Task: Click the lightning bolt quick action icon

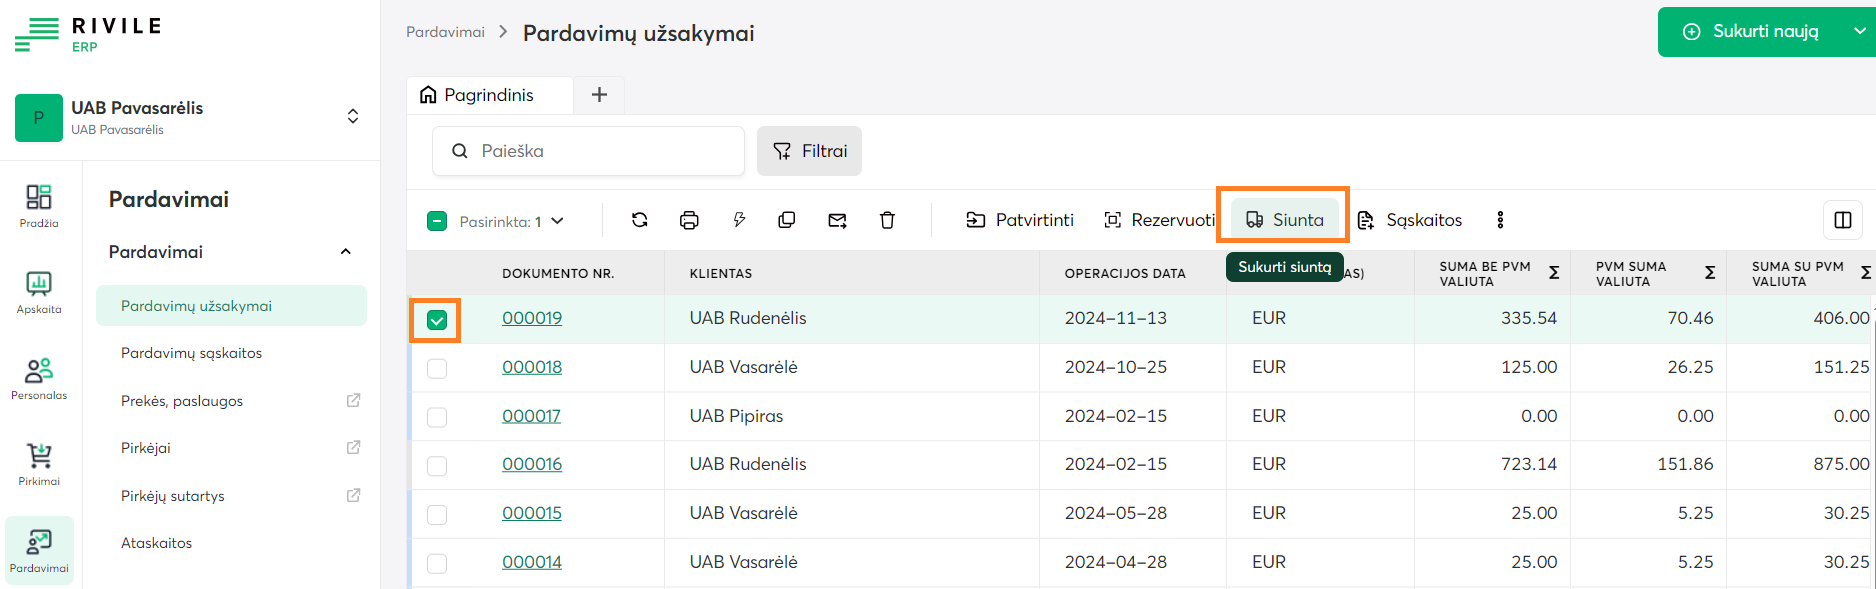Action: tap(739, 220)
